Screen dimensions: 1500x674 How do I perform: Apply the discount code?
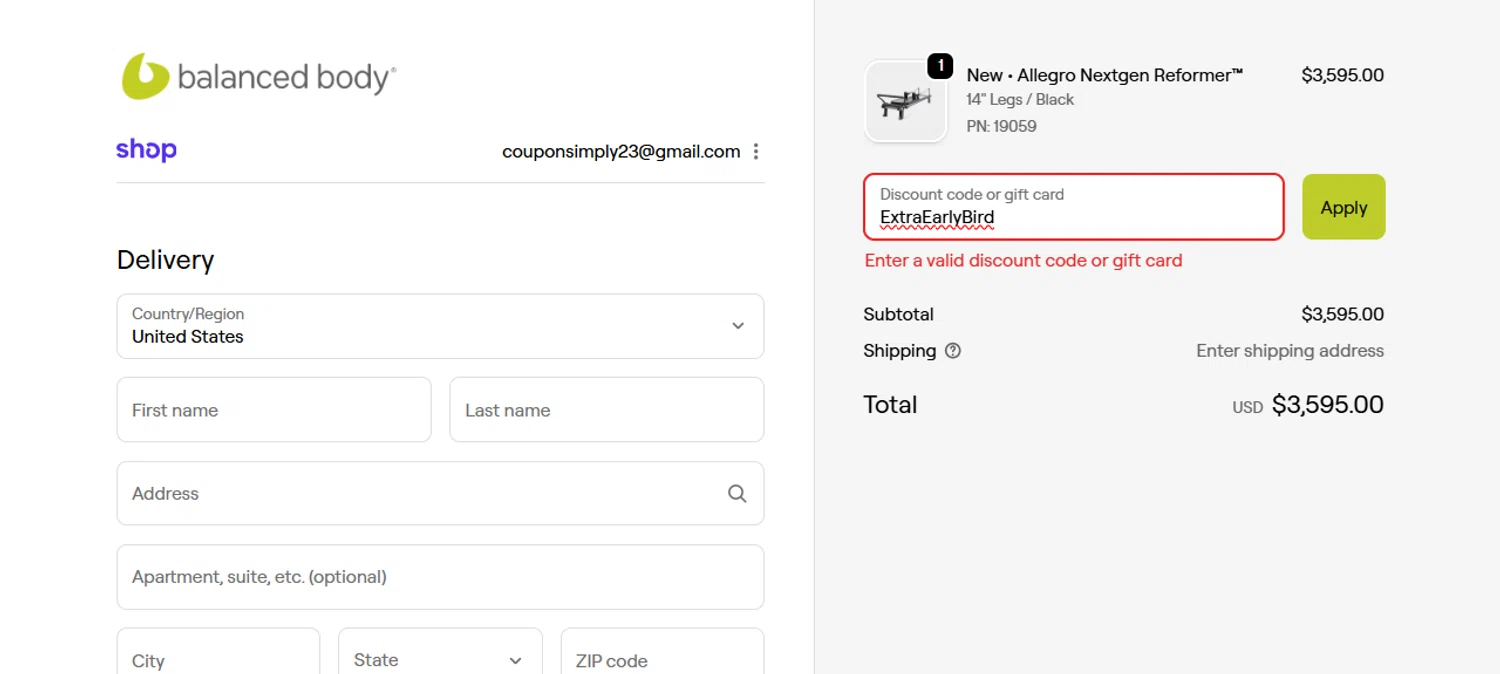point(1344,207)
